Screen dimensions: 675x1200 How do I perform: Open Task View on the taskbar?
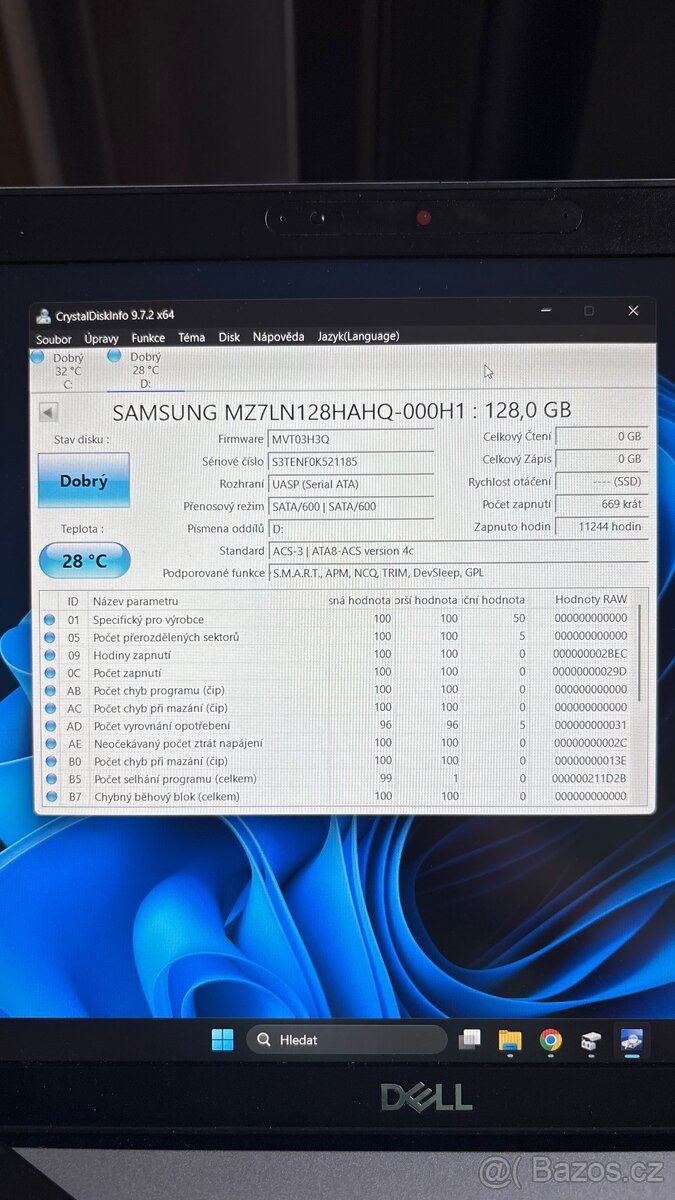point(469,1040)
